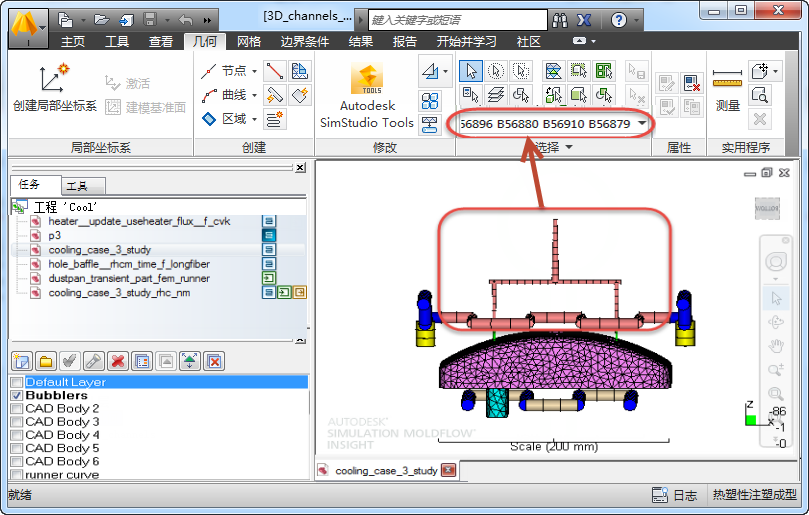Toggle the runner curve layer checkbox

pos(17,474)
